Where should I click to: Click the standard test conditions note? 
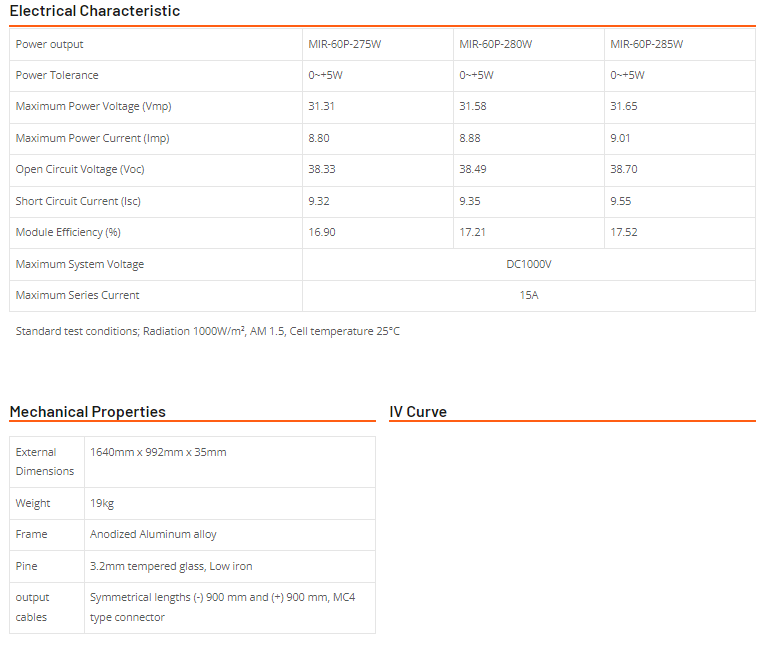click(x=208, y=331)
